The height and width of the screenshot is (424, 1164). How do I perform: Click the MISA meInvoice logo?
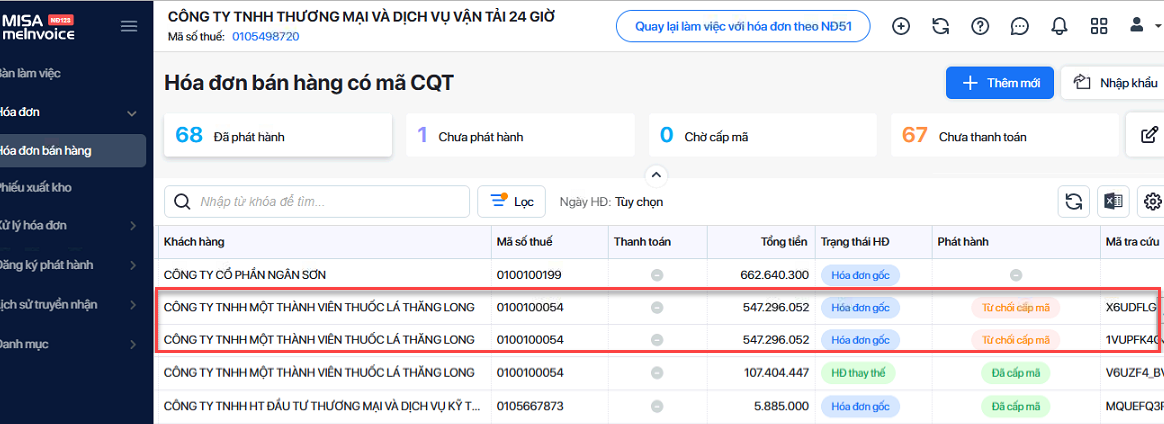coord(37,27)
